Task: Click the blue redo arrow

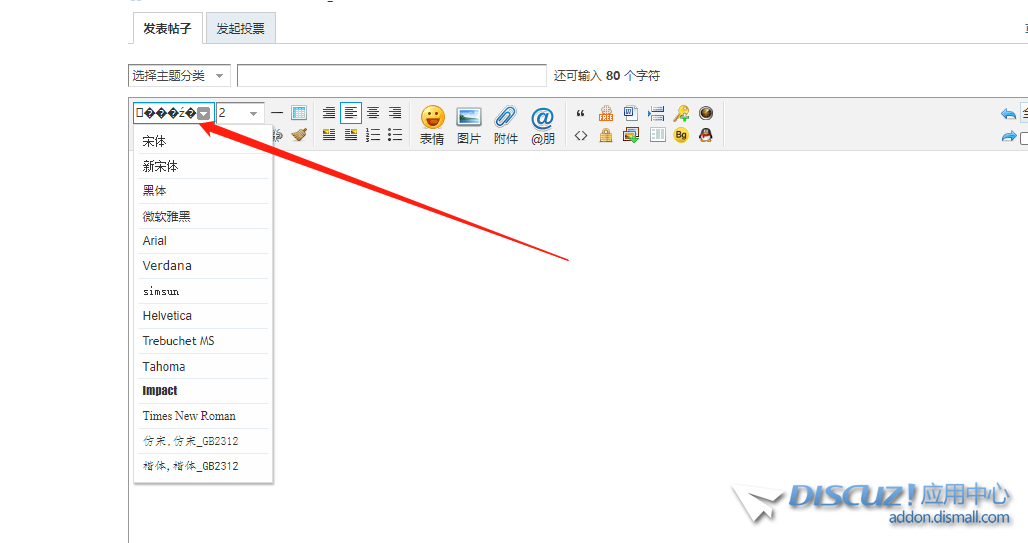Action: 1008,137
